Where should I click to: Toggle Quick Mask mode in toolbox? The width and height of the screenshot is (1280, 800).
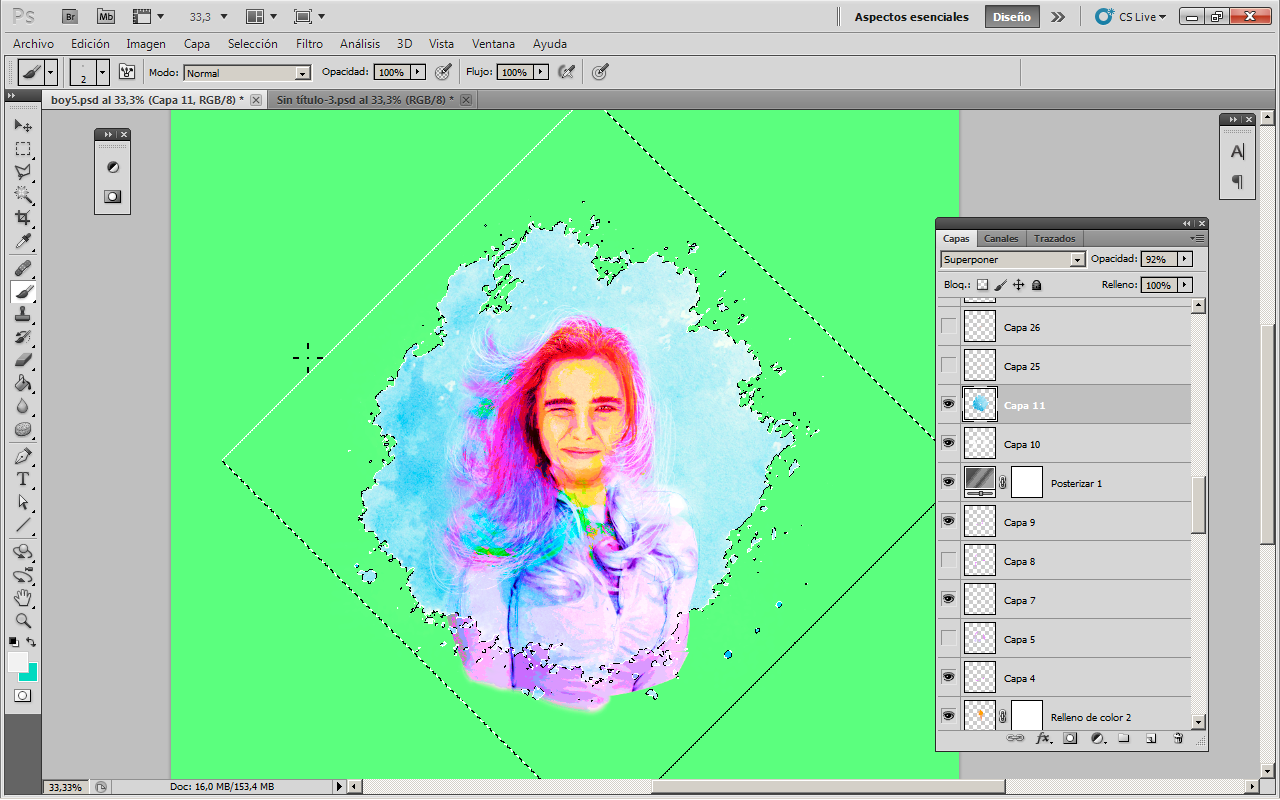click(22, 695)
